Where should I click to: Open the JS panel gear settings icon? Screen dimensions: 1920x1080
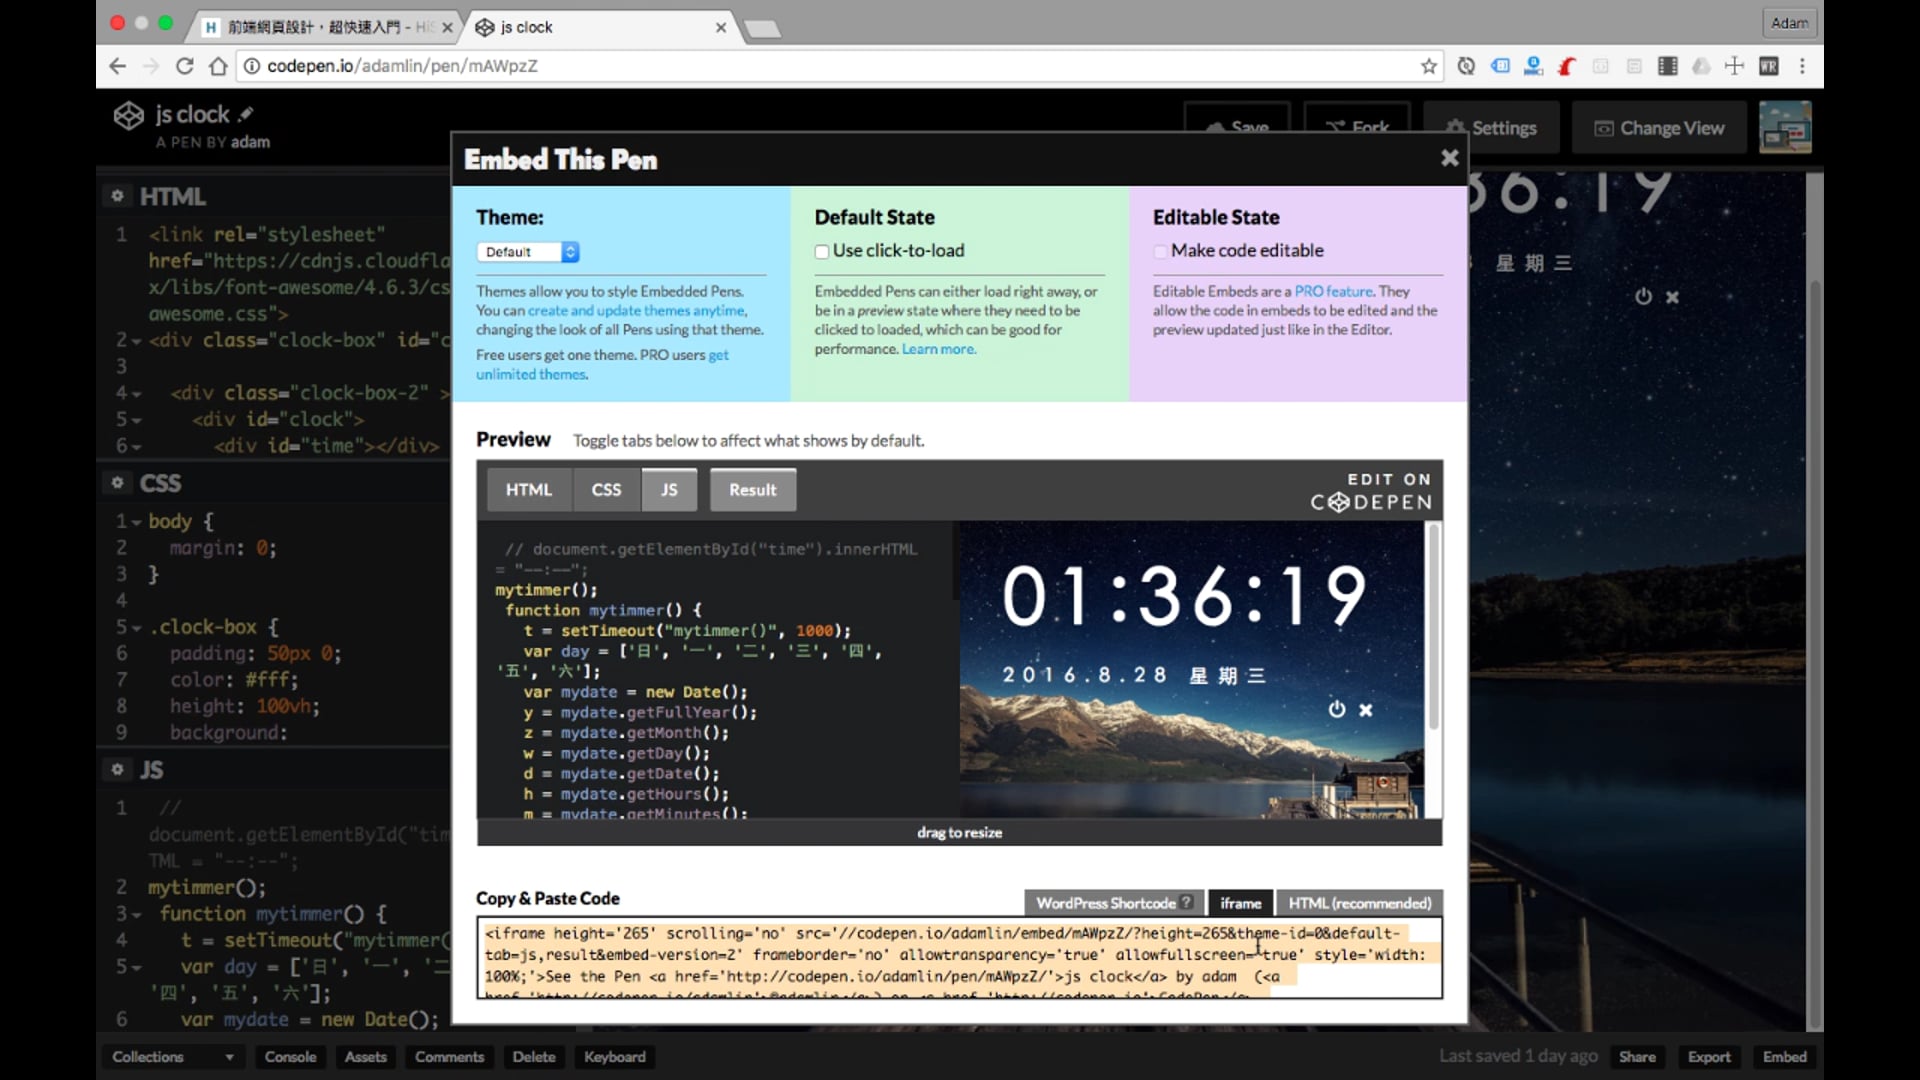coord(117,769)
